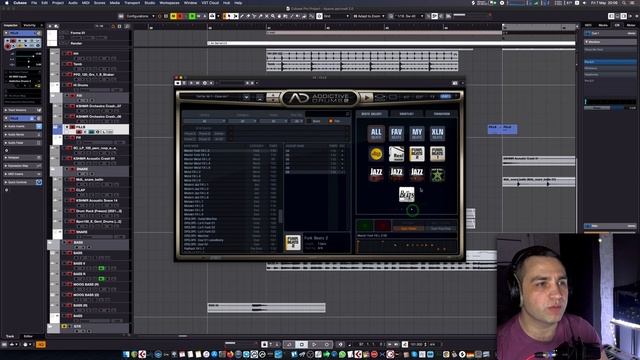Pick the yellow round MIDI pack icon
This screenshot has width=640, height=360.
coord(376,154)
